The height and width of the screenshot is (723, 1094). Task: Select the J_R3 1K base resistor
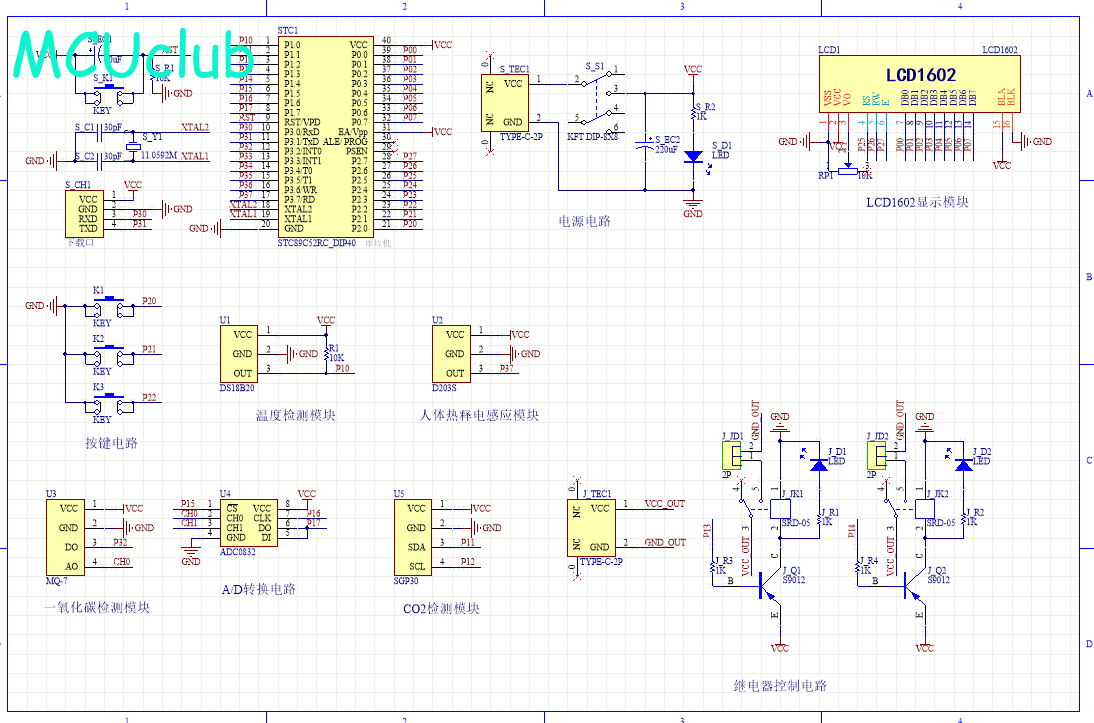713,567
